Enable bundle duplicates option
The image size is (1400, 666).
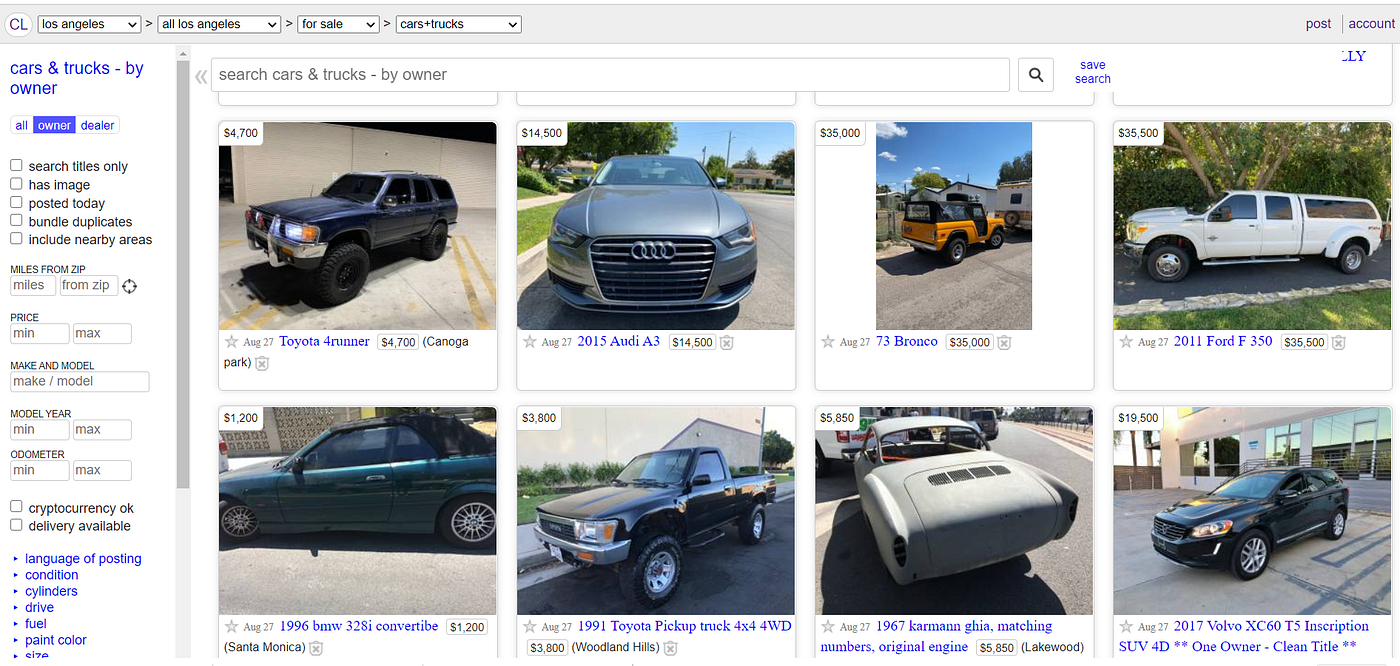[x=16, y=221]
